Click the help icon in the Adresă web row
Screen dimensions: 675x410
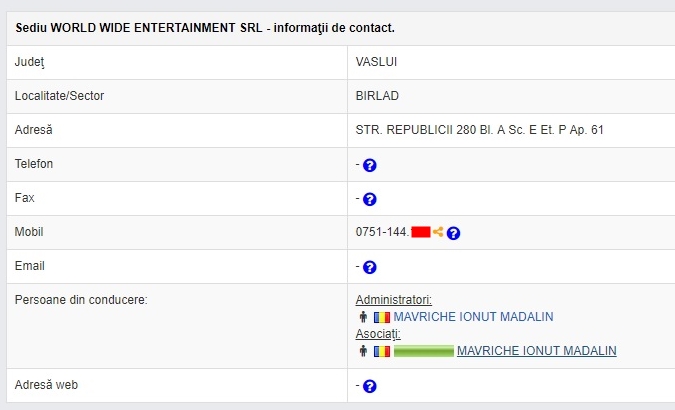point(370,386)
